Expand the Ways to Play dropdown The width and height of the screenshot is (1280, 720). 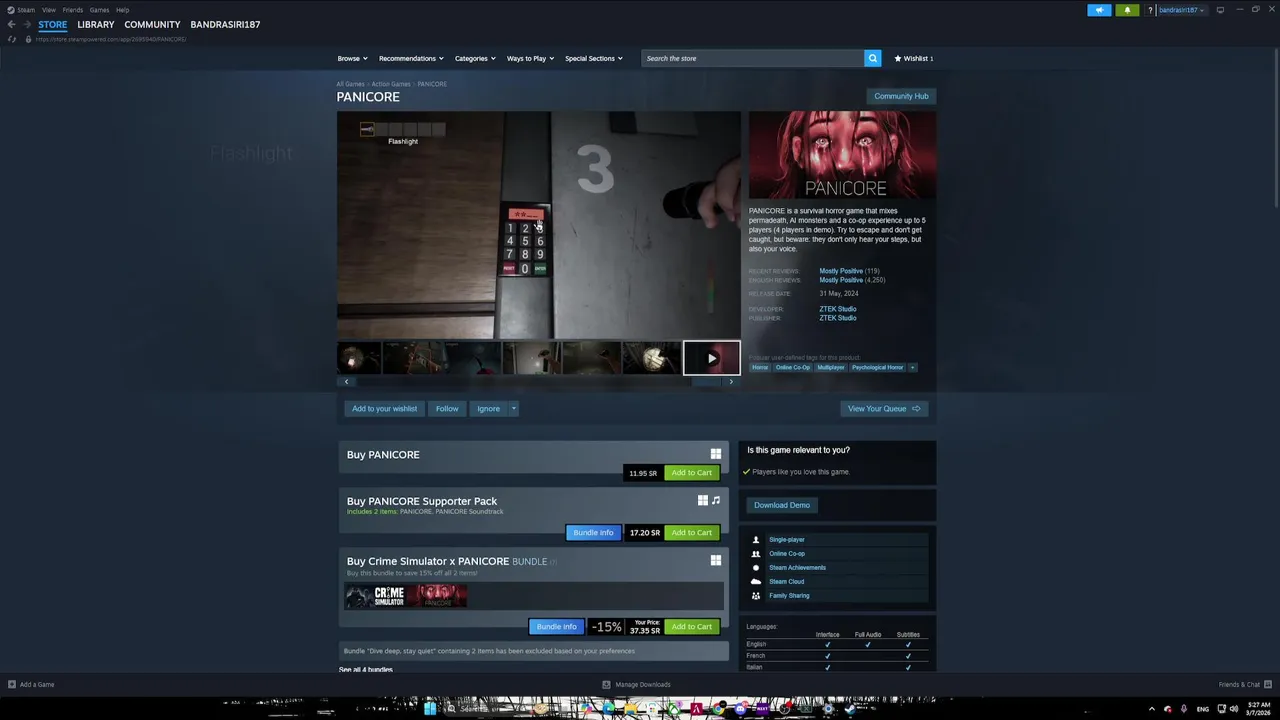pos(530,58)
